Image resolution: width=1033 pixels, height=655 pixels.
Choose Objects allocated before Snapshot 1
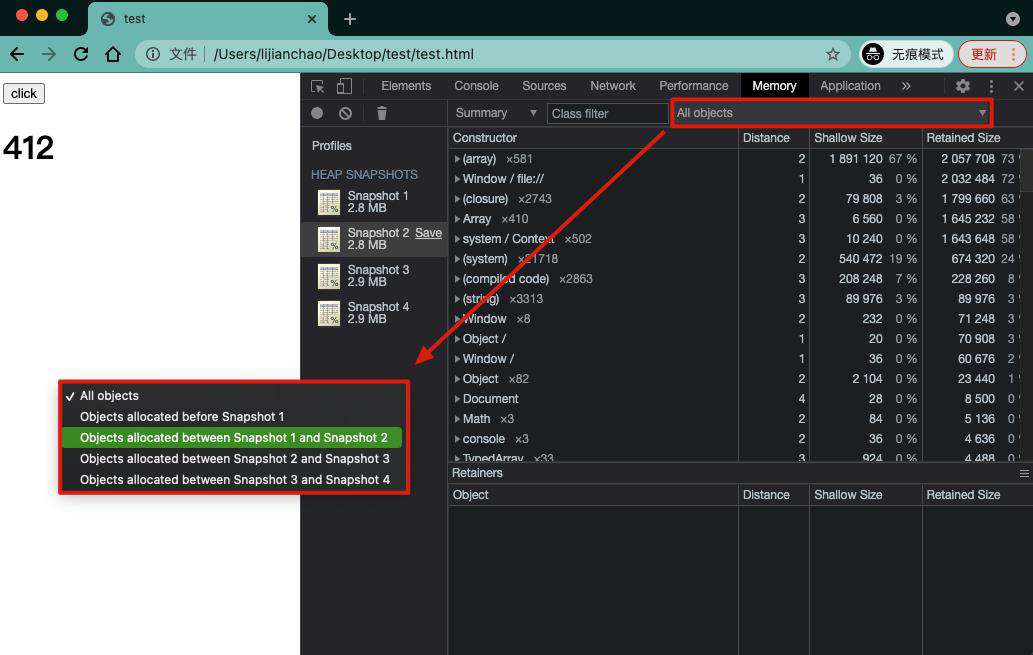pos(233,417)
